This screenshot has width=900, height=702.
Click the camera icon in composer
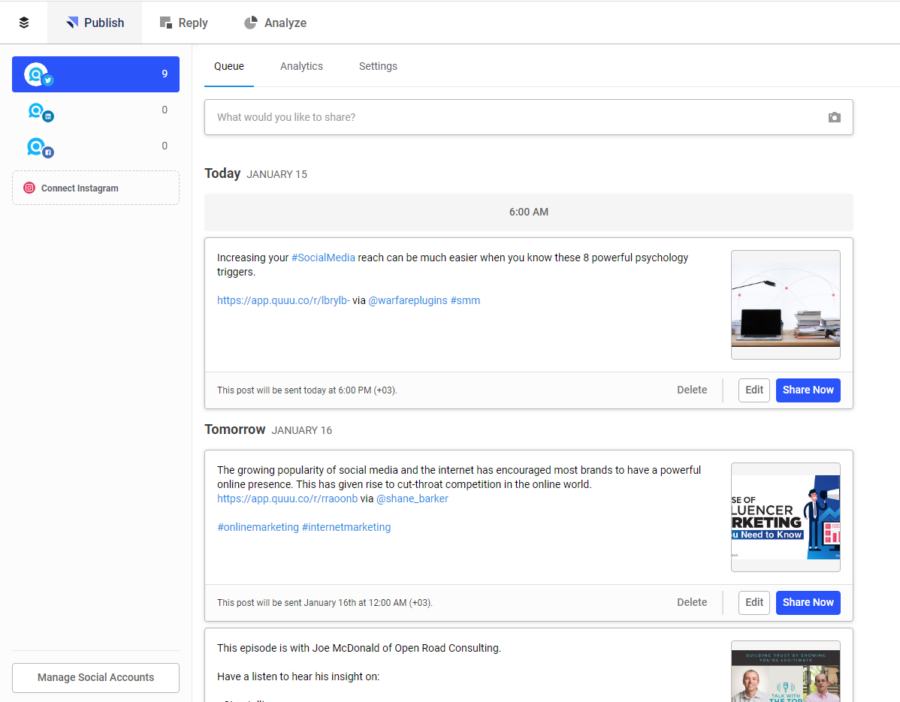(x=834, y=117)
